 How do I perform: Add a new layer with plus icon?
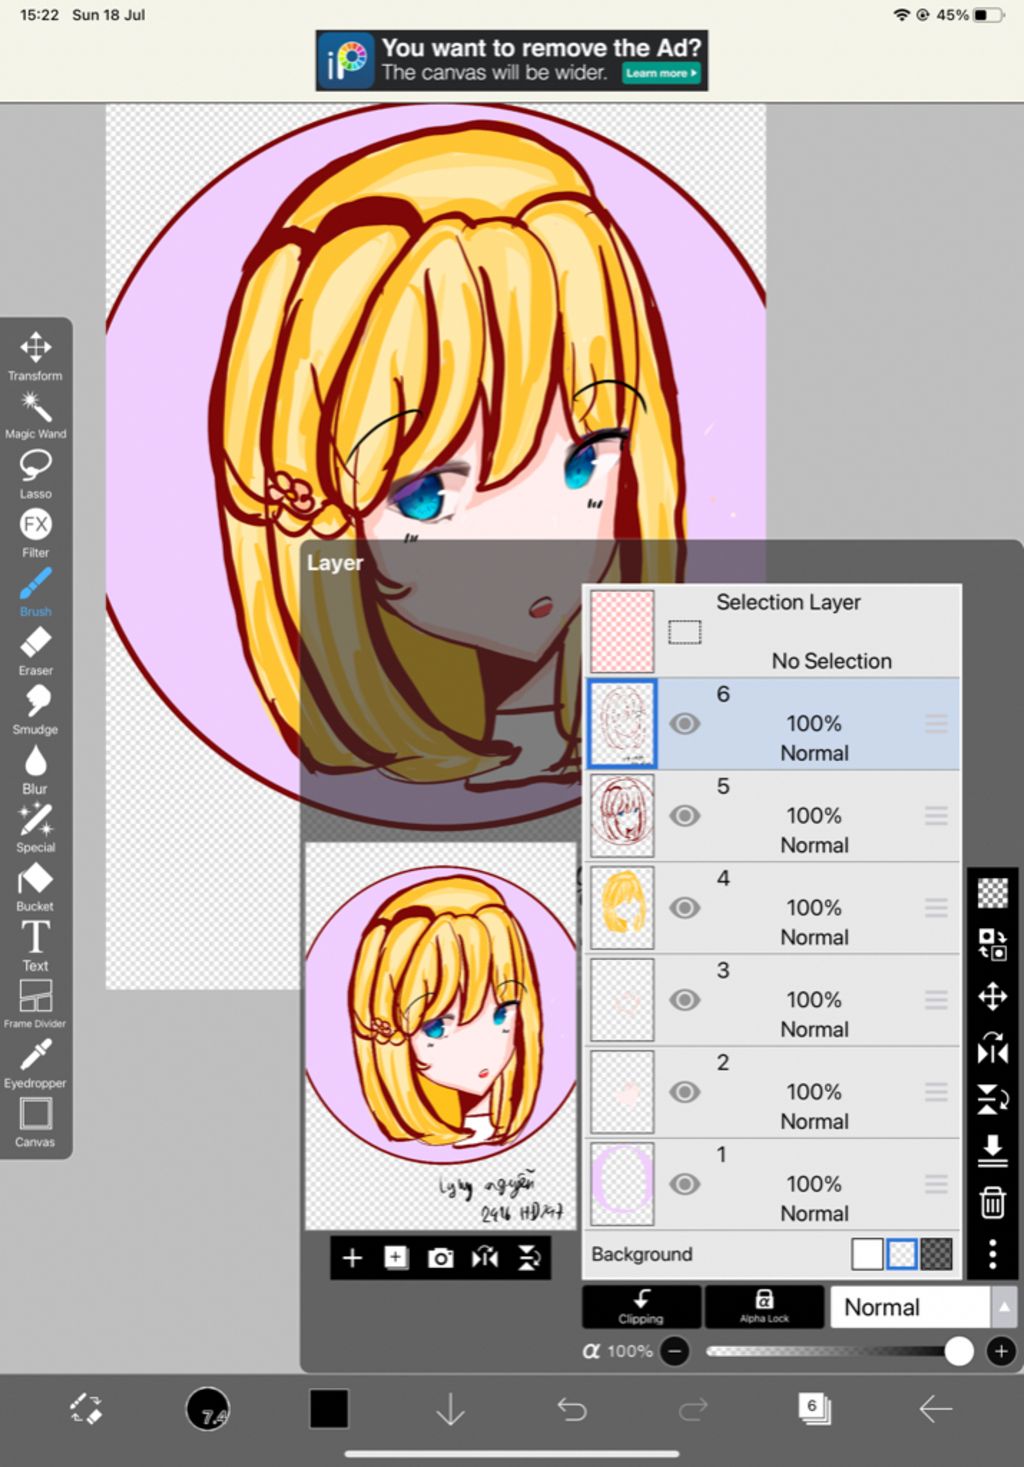pyautogui.click(x=352, y=1258)
